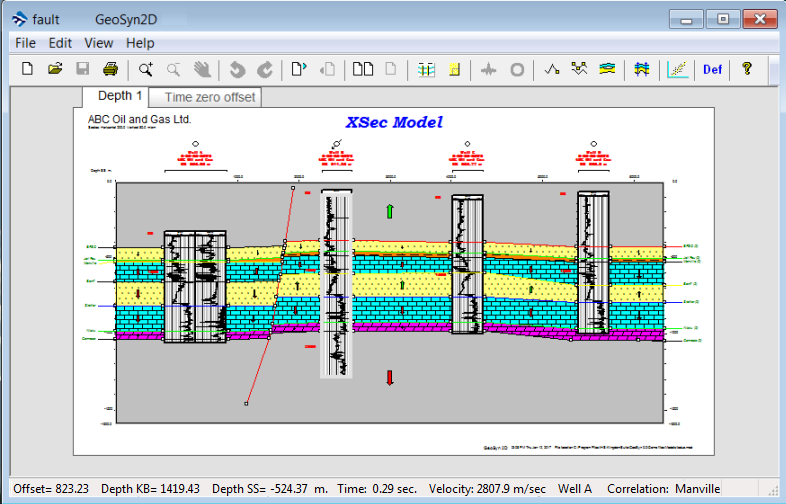The width and height of the screenshot is (786, 504).
Task: Select the Zoom in magnifier tool
Action: click(x=147, y=69)
